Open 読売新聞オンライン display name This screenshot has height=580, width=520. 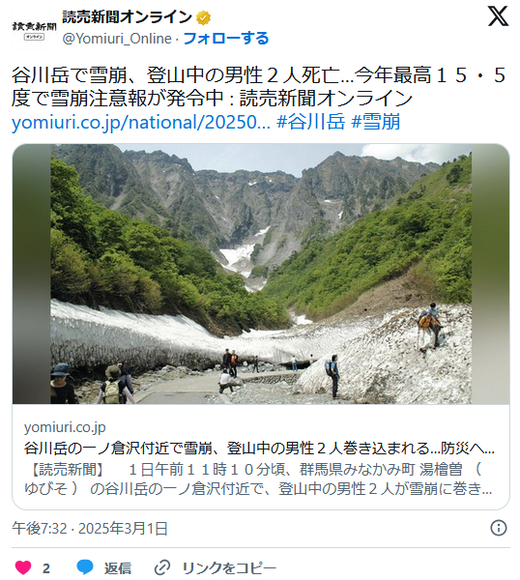tap(127, 17)
